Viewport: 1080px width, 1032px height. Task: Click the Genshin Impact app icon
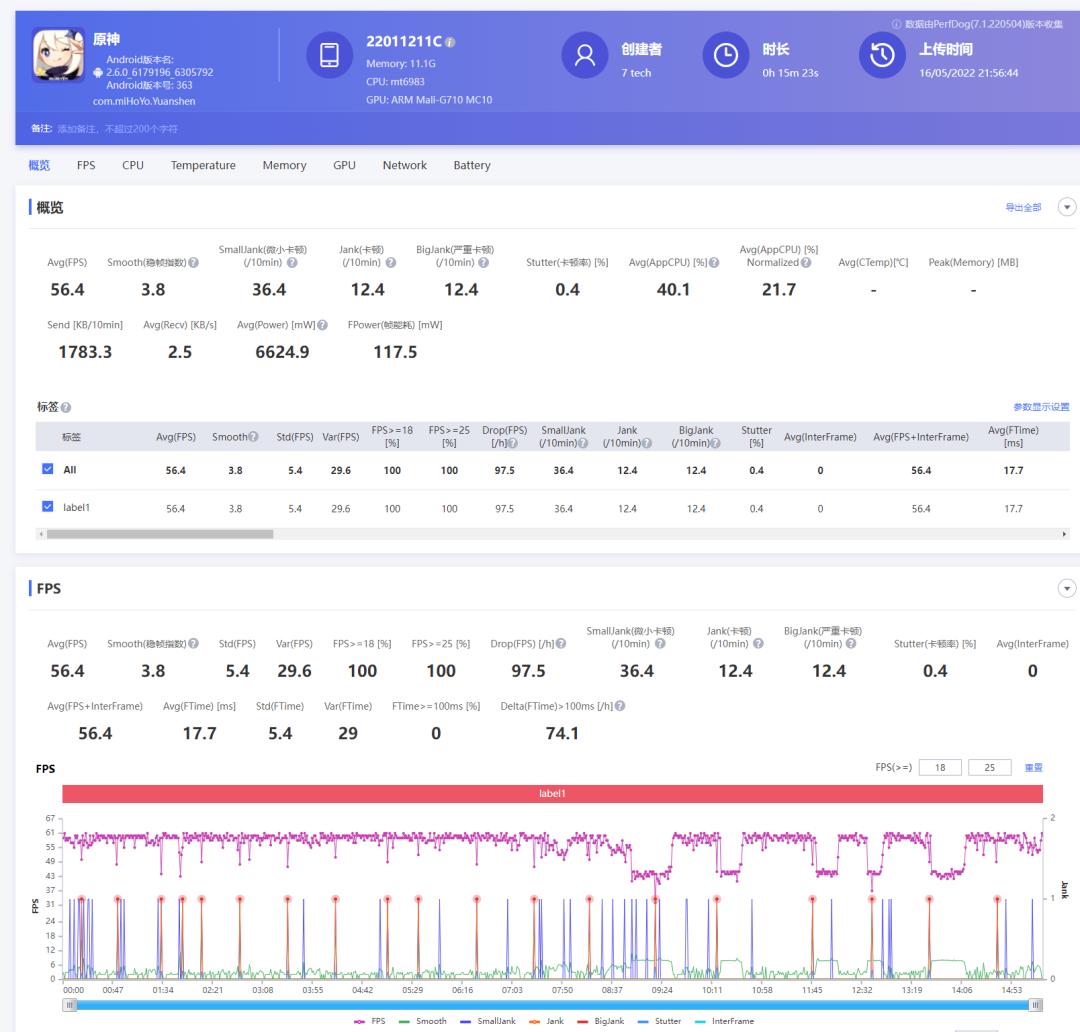pos(58,55)
